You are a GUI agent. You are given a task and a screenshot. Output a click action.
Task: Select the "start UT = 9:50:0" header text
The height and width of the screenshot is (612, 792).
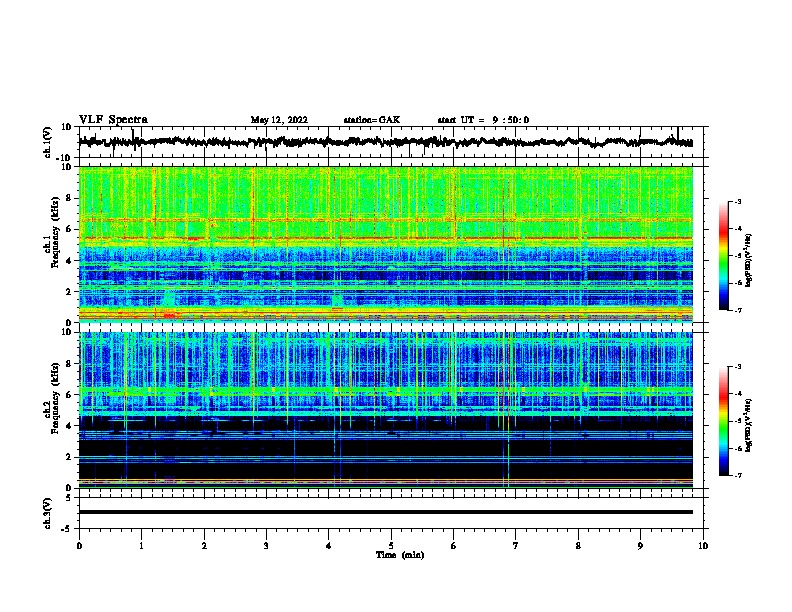click(483, 120)
